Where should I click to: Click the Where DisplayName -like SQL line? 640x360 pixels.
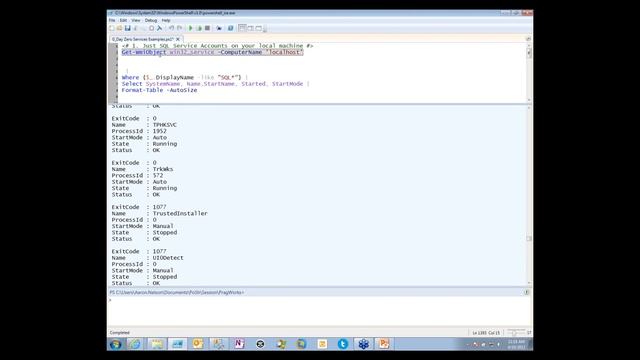click(184, 77)
